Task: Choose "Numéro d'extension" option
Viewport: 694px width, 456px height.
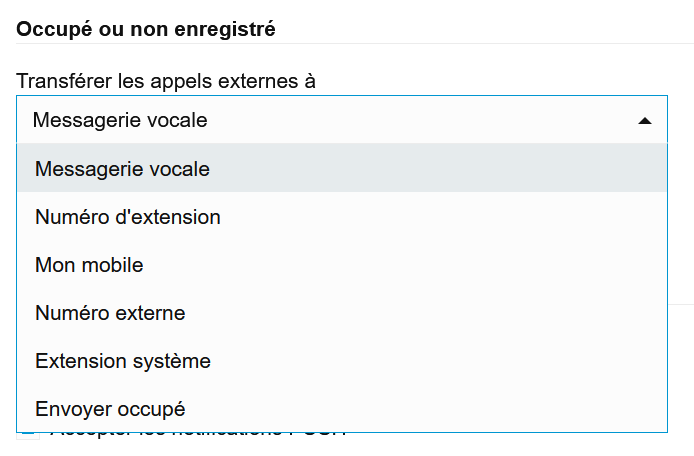Action: click(x=127, y=217)
